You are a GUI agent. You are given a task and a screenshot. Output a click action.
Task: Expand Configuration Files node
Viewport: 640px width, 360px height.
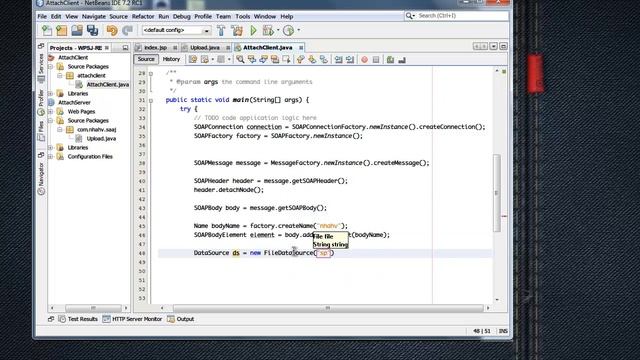(x=51, y=156)
